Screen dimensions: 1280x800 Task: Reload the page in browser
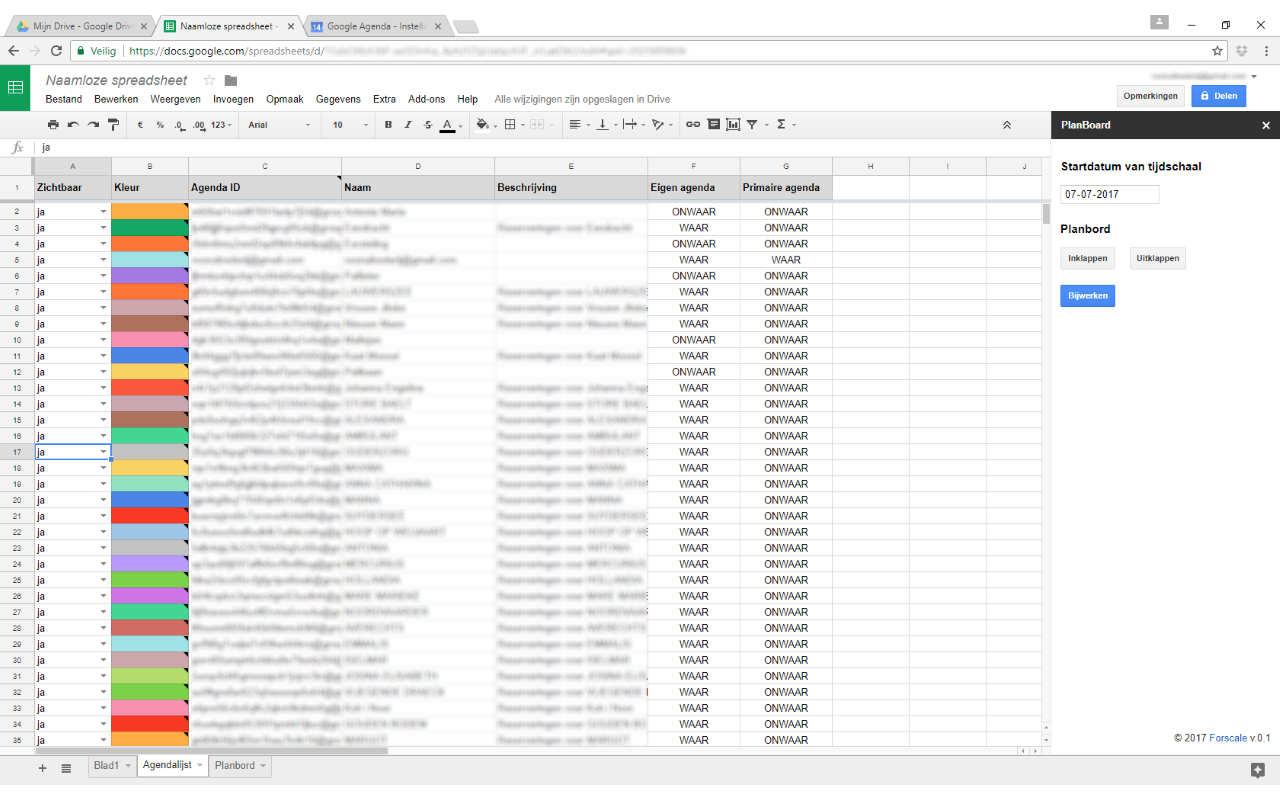tap(56, 50)
